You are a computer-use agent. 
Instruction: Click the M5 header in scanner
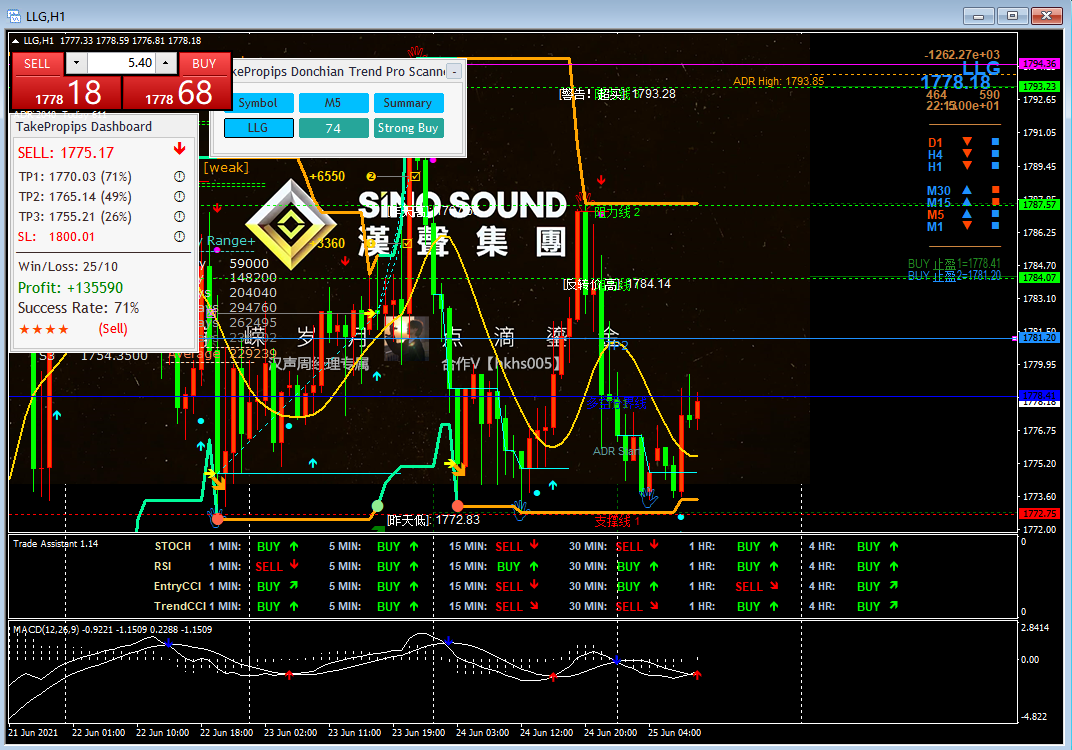pos(333,103)
